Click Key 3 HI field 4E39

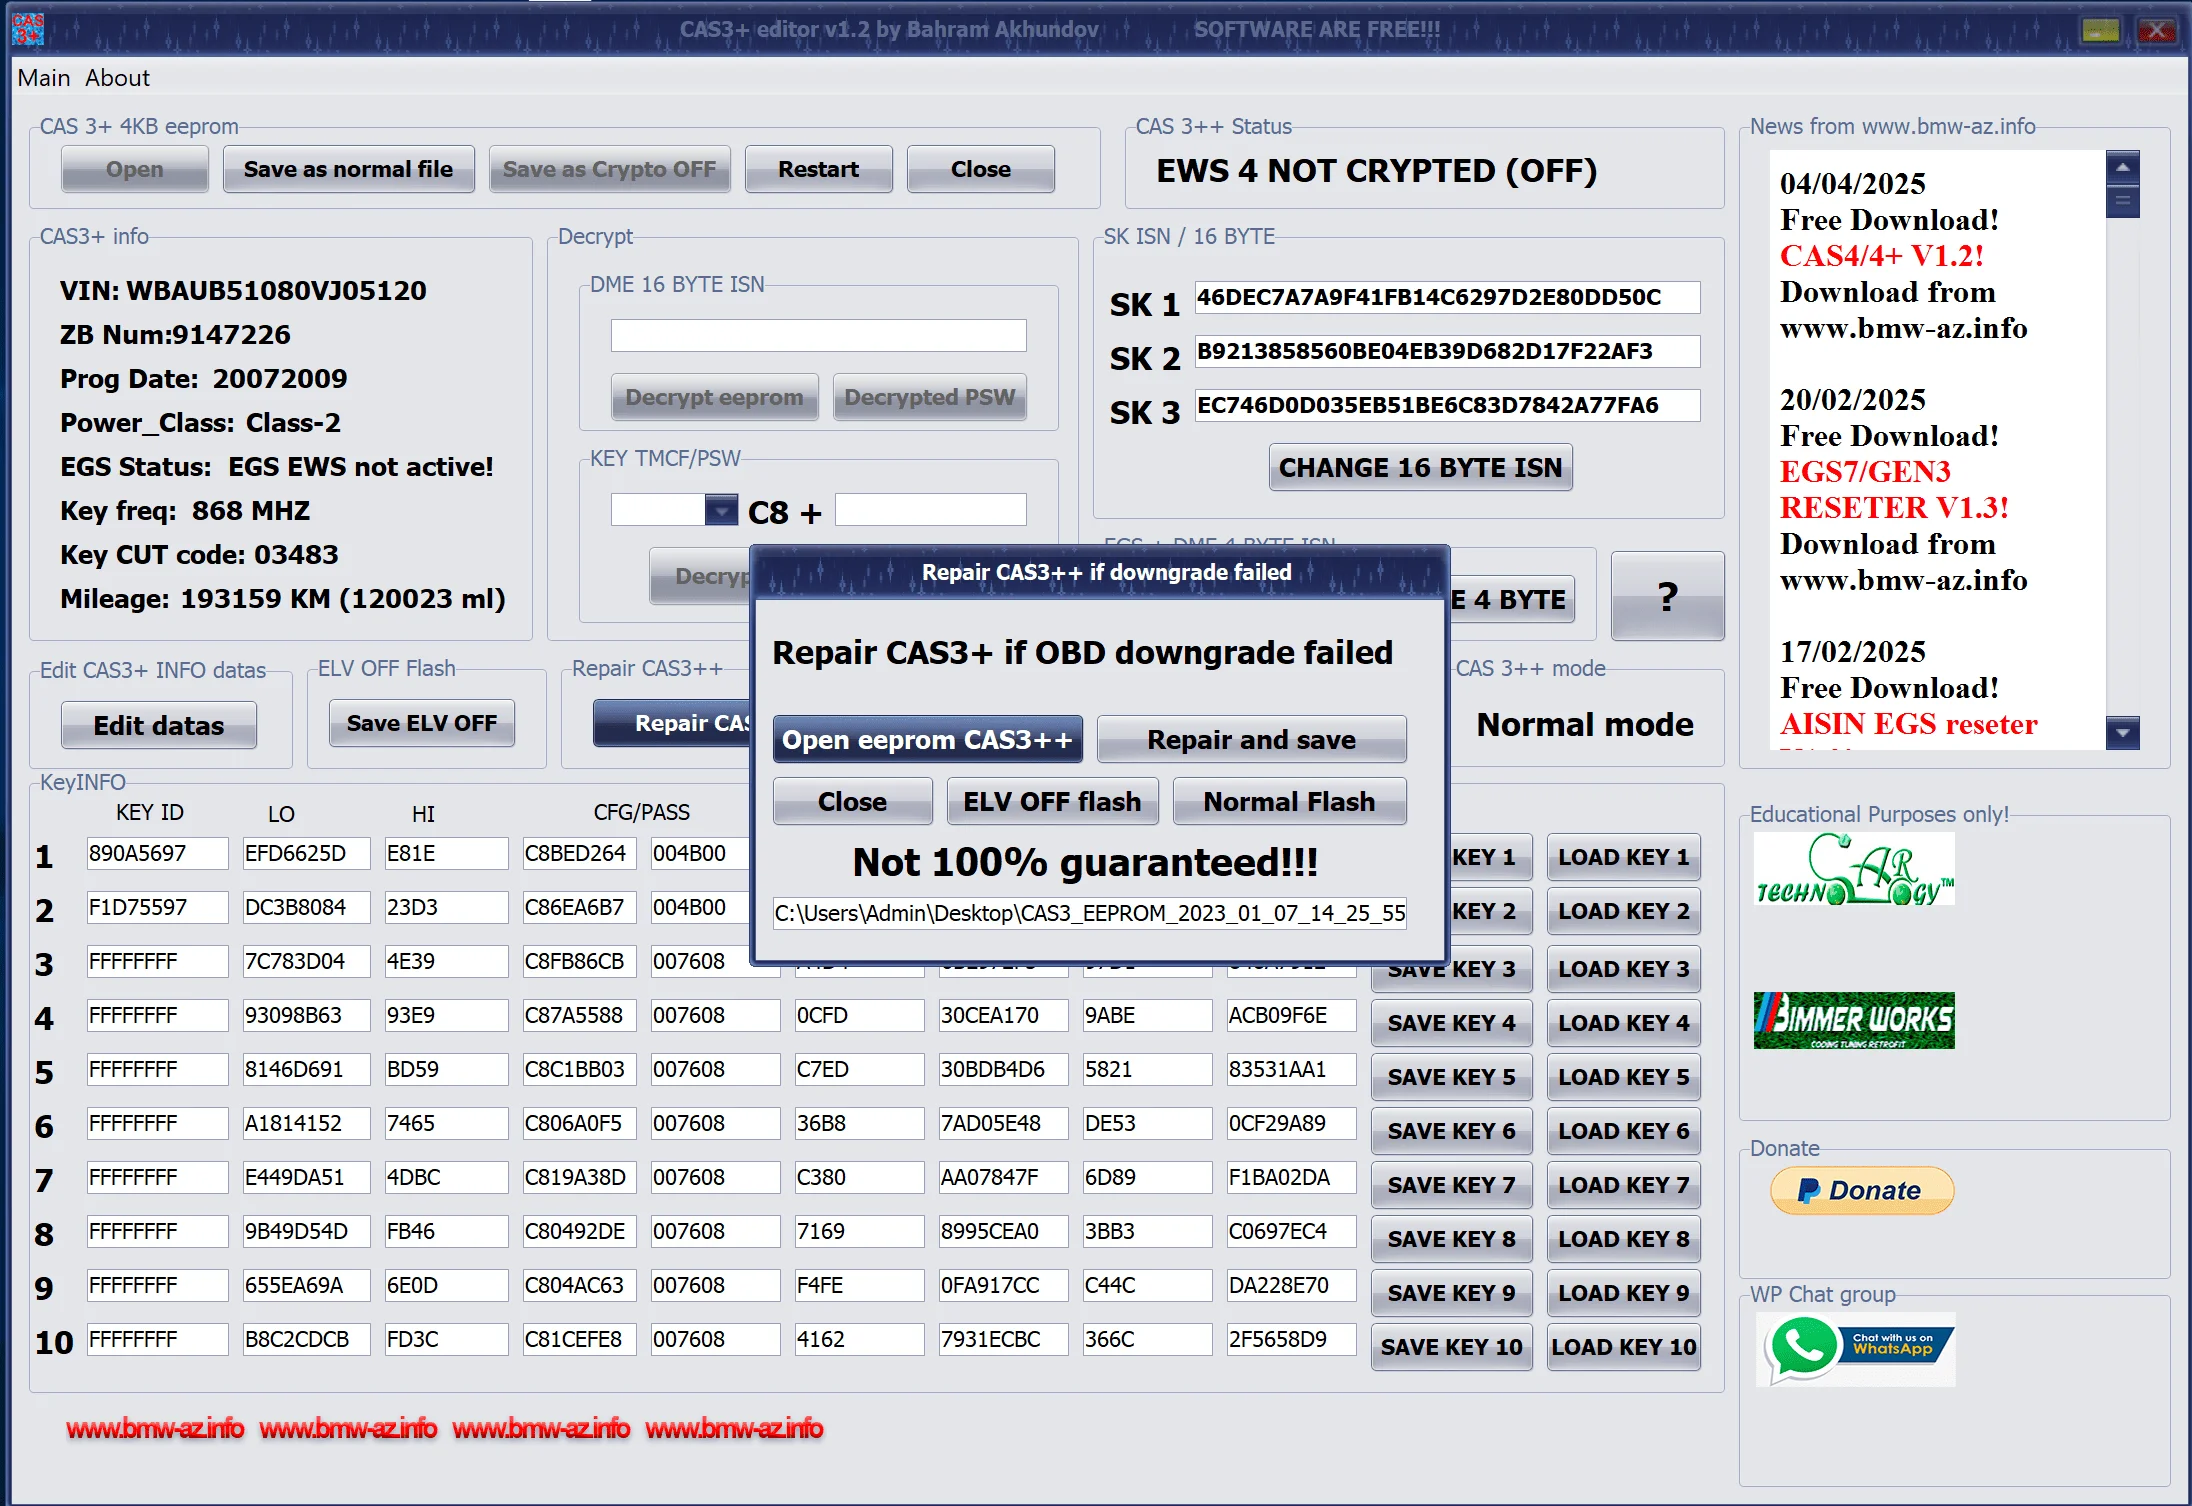[x=446, y=961]
